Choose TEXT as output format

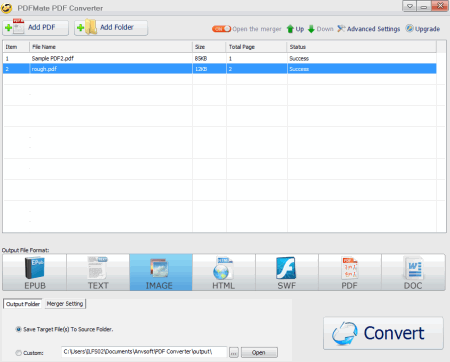98,272
